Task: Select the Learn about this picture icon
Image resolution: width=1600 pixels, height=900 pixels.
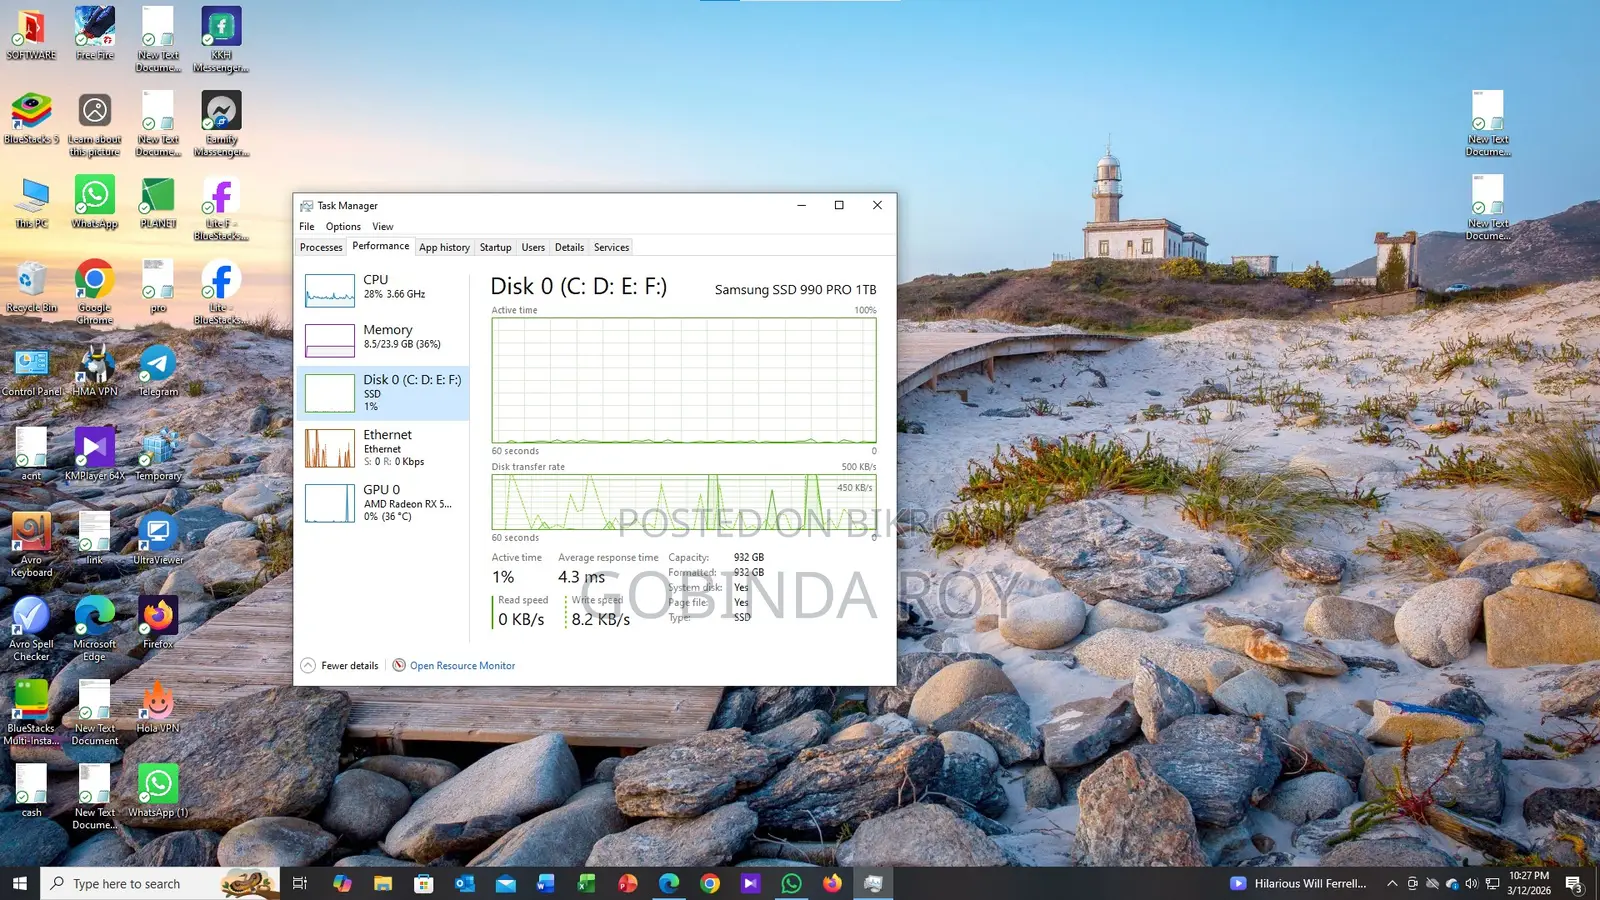Action: click(x=95, y=124)
